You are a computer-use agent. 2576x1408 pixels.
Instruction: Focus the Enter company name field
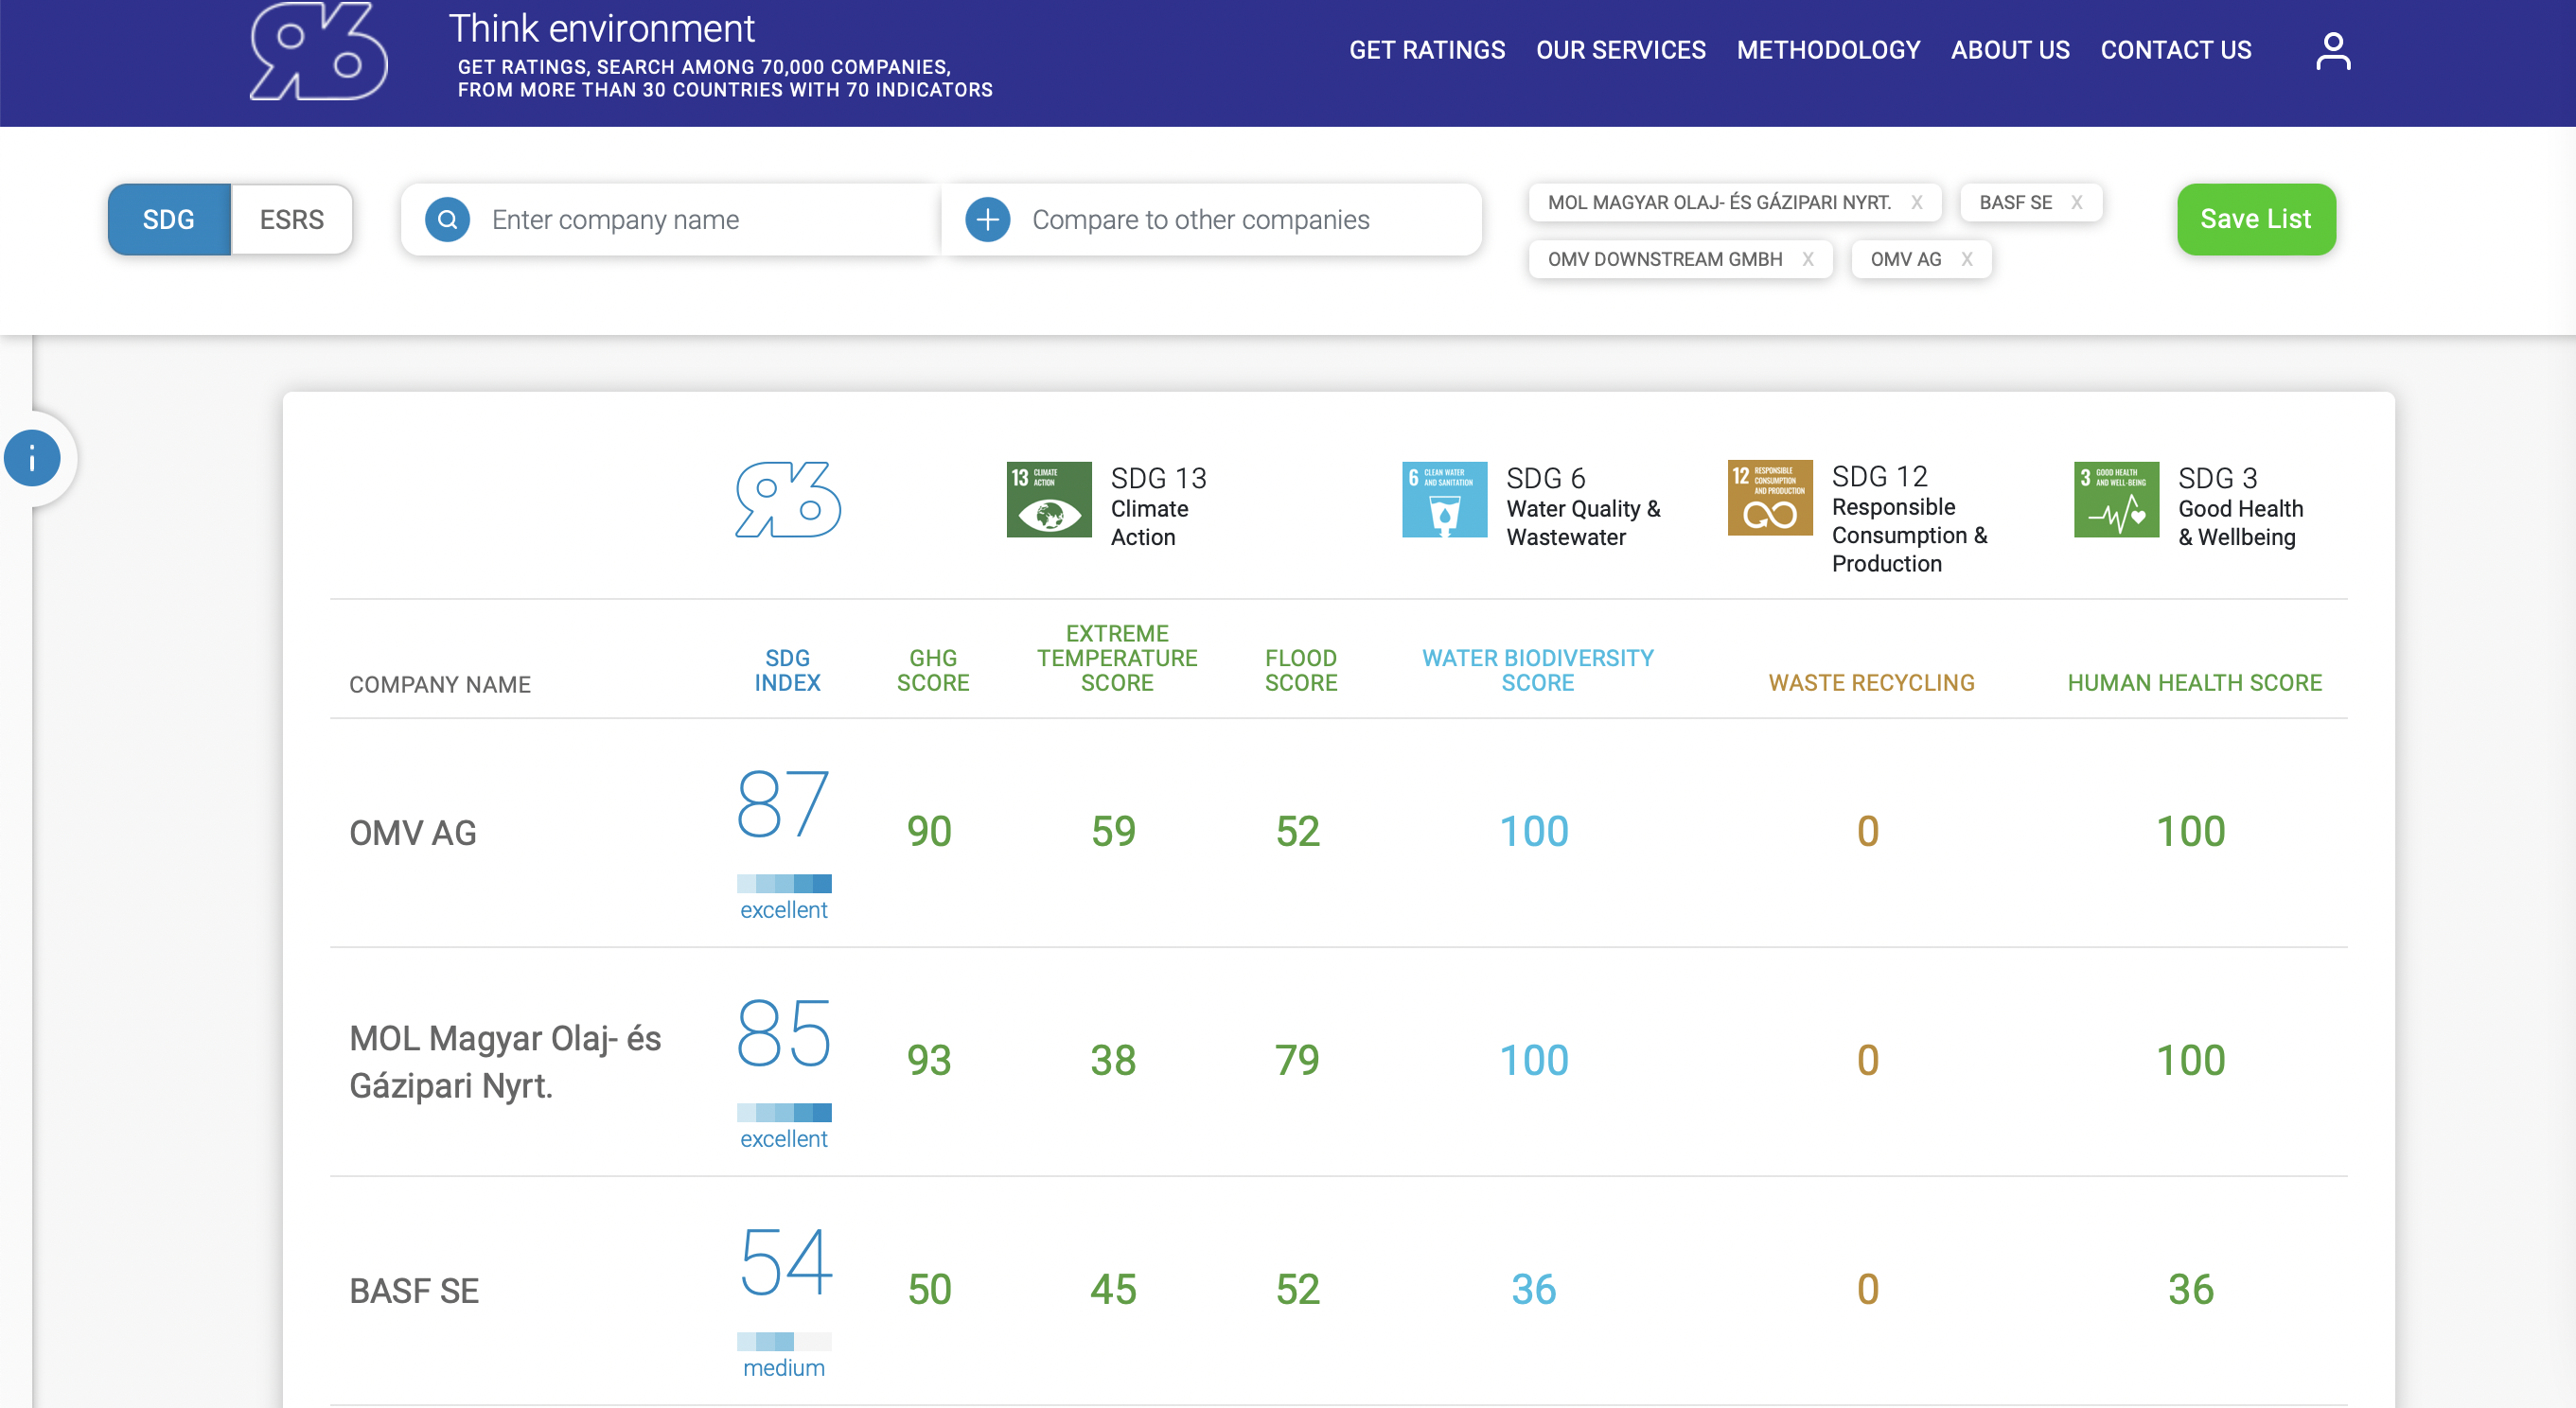pos(670,219)
